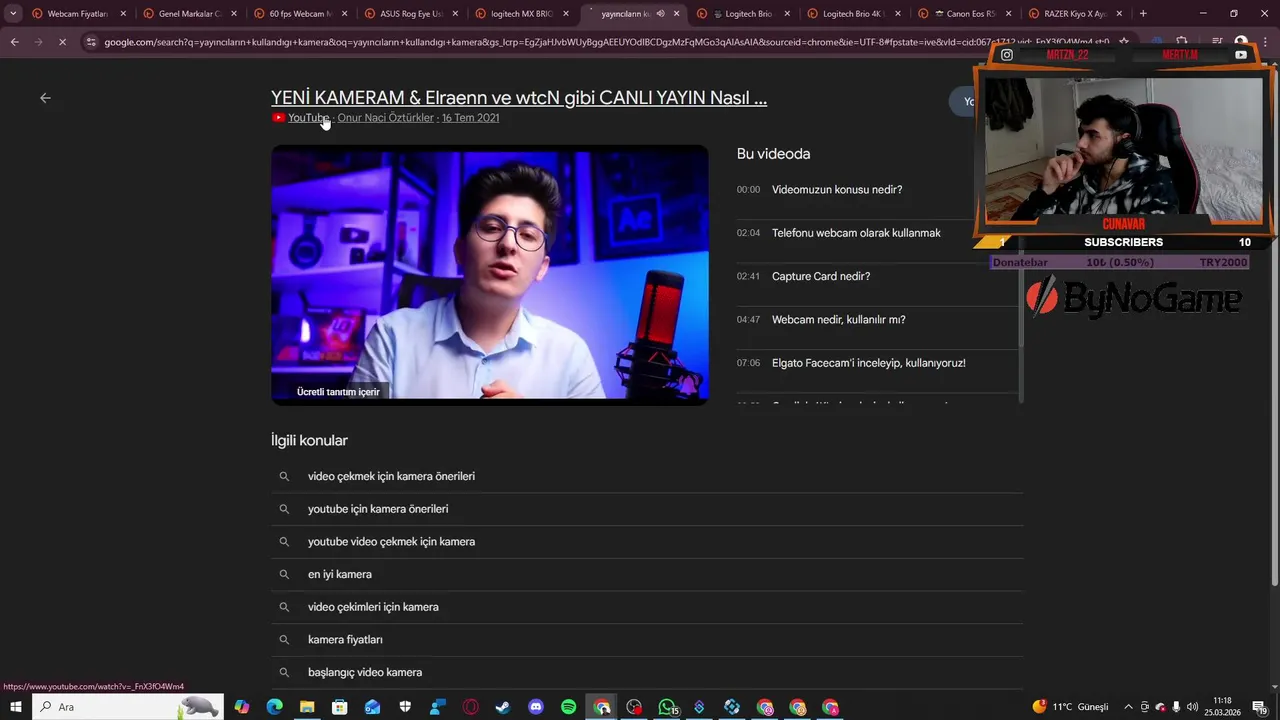The height and width of the screenshot is (720, 1280).
Task: Click the page's vertical scrollbar
Action: (x=1274, y=330)
